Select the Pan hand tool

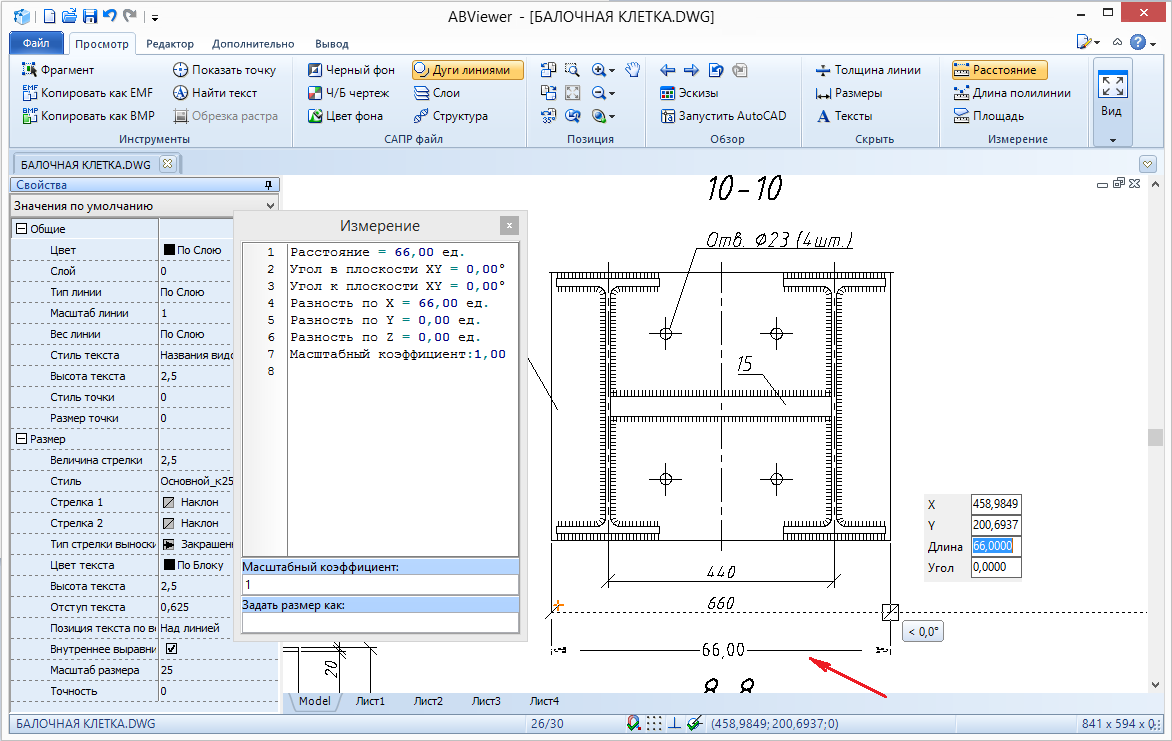[x=632, y=69]
